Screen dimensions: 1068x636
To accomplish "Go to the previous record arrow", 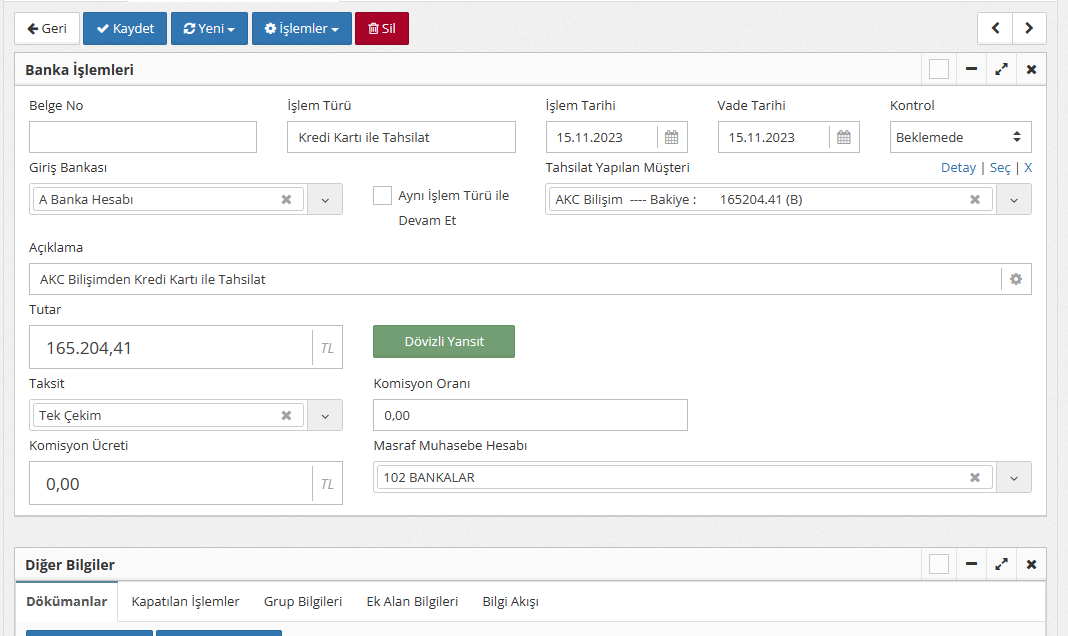I will (x=995, y=29).
